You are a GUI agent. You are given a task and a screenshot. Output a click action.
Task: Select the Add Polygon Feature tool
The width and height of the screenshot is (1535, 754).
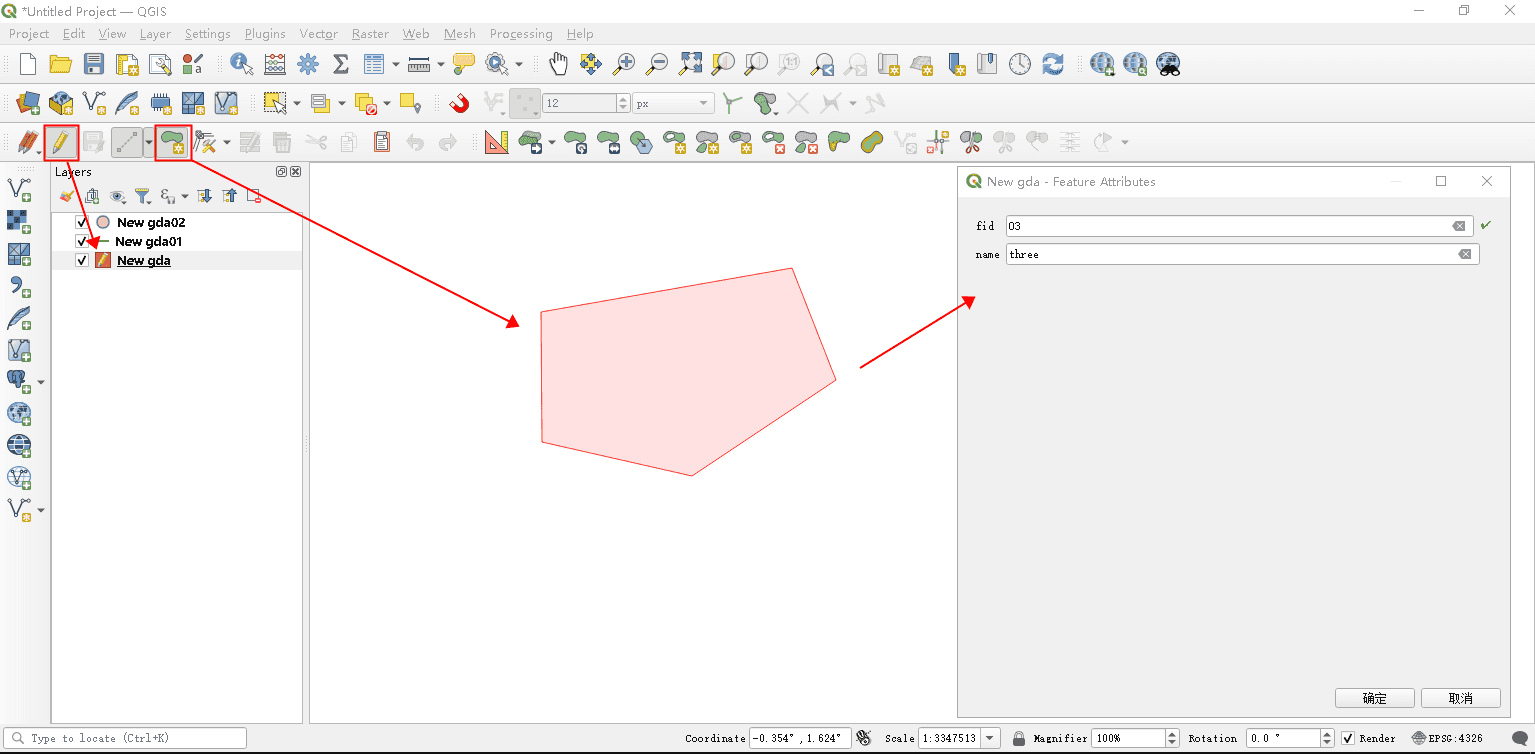point(173,142)
